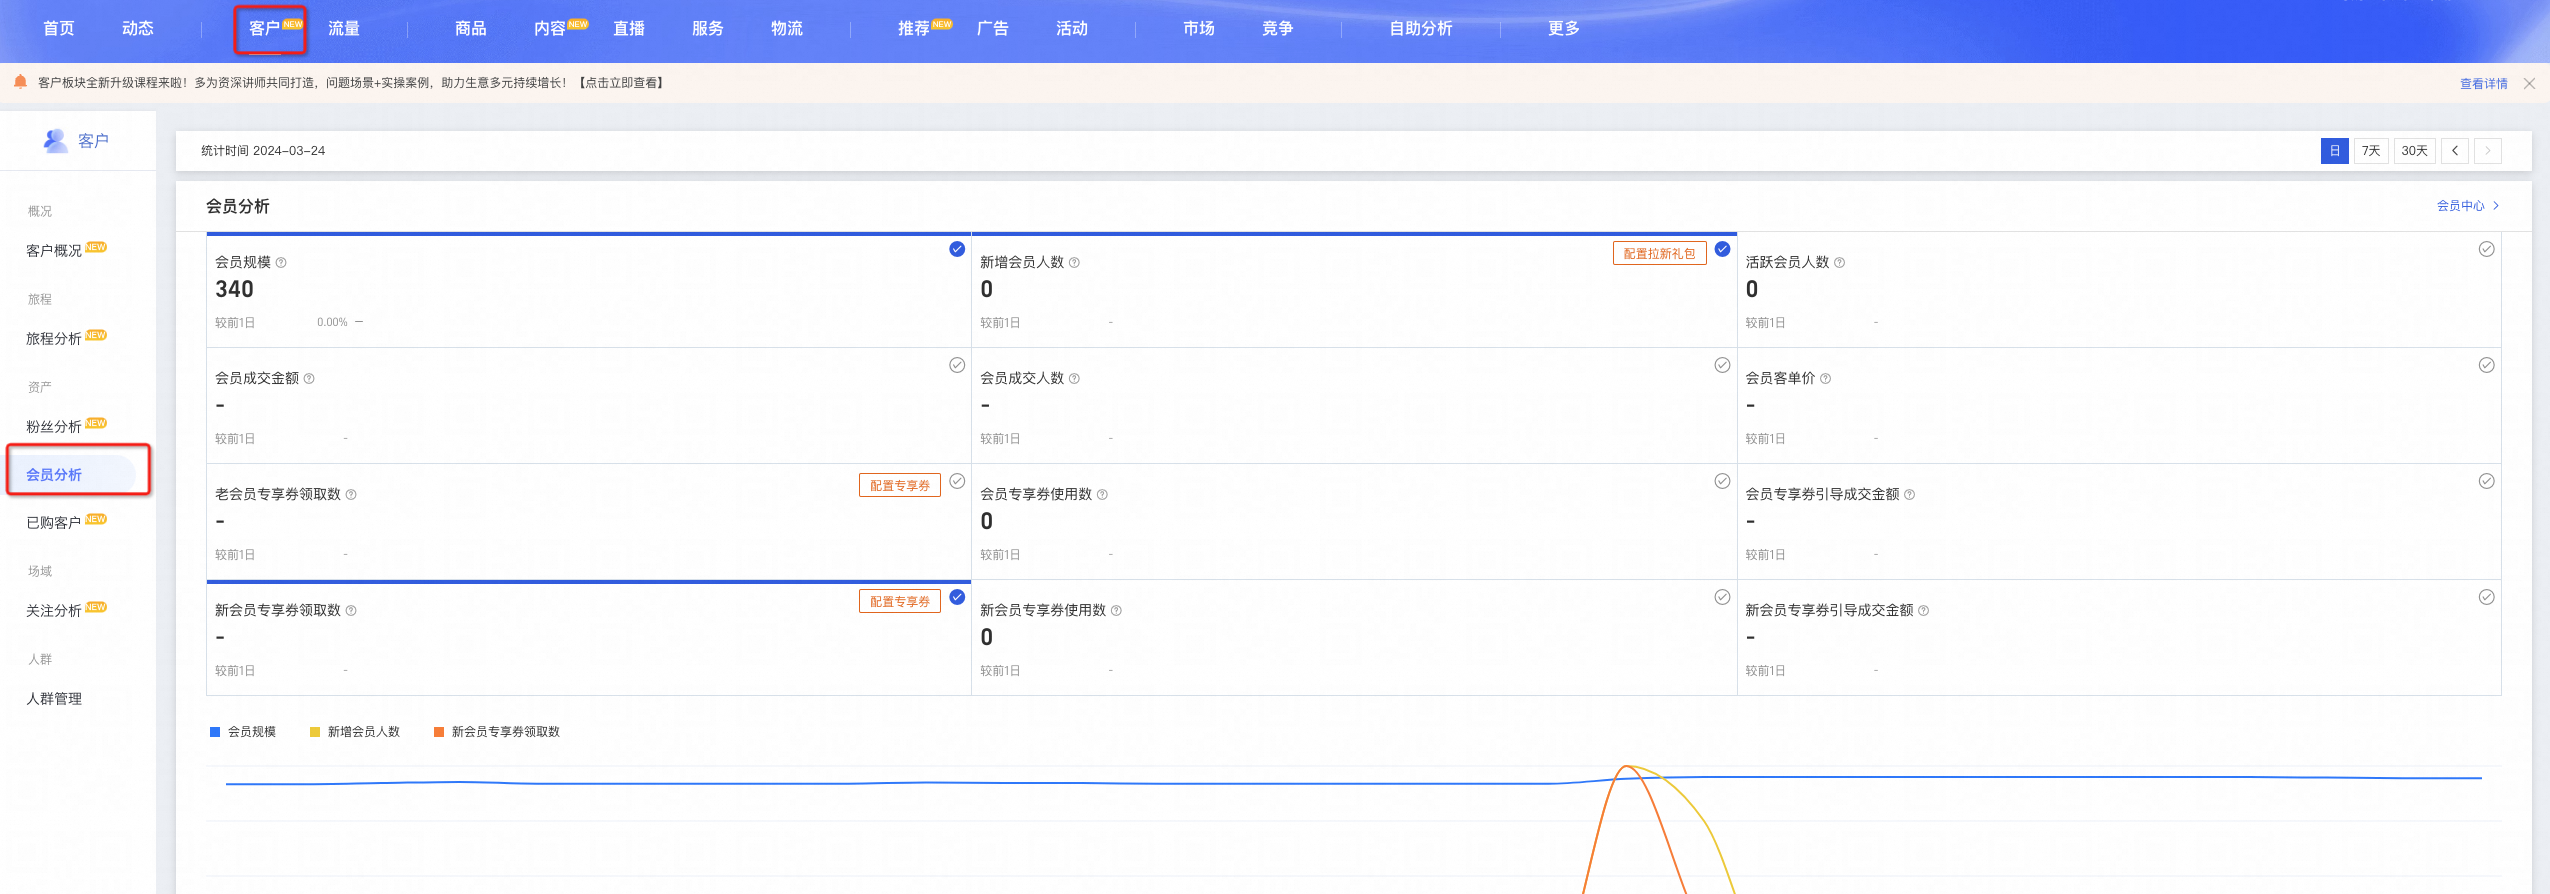
Task: Open the 服务 top navigation tab
Action: click(x=708, y=29)
